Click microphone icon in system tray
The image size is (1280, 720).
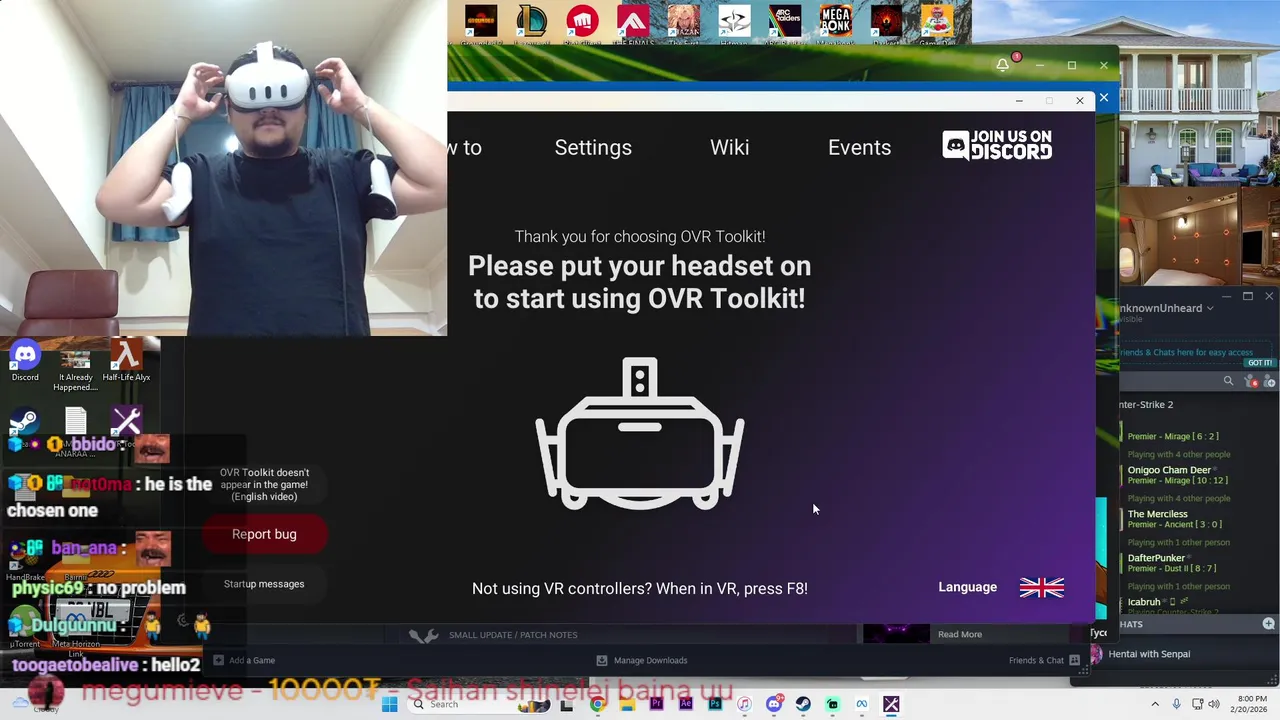(1176, 704)
